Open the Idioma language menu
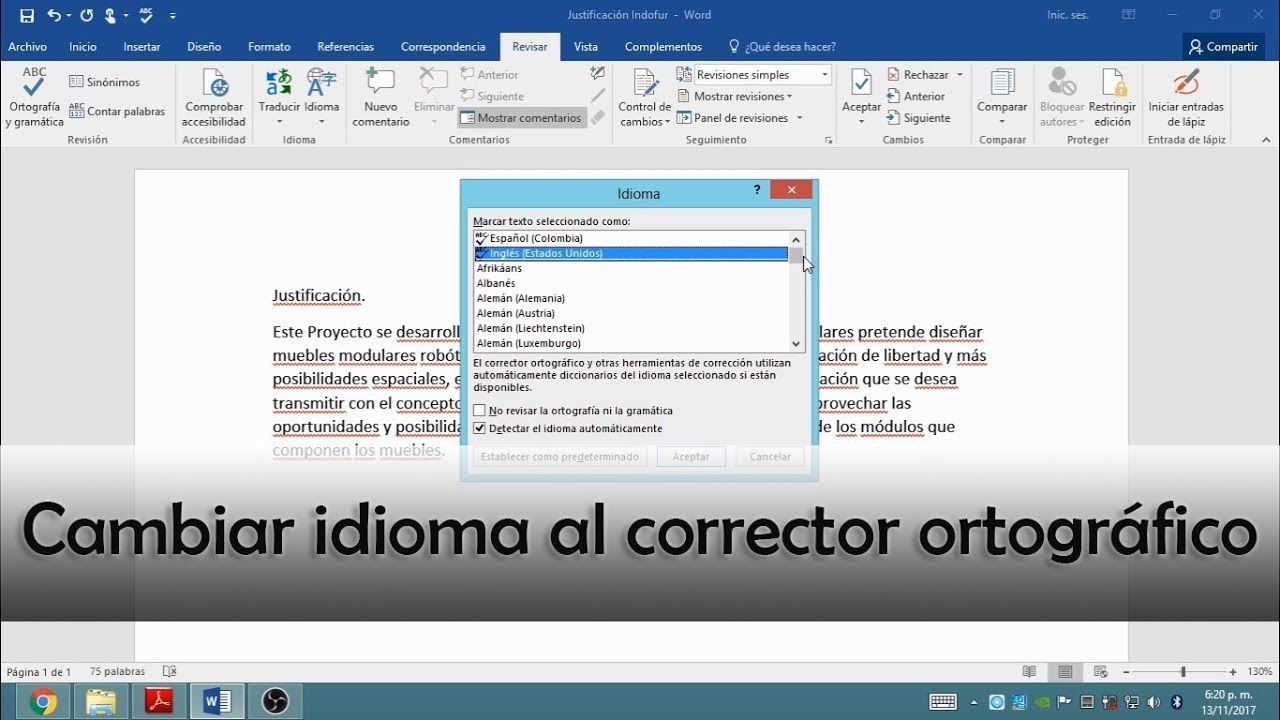The image size is (1280, 720). click(x=322, y=98)
